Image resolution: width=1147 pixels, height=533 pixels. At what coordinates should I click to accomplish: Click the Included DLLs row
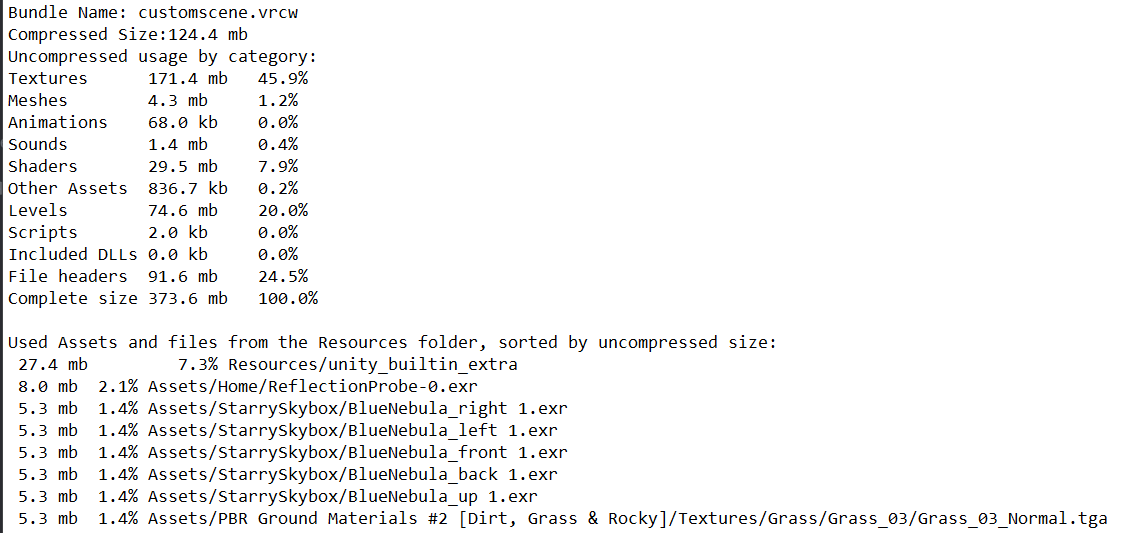click(x=153, y=254)
